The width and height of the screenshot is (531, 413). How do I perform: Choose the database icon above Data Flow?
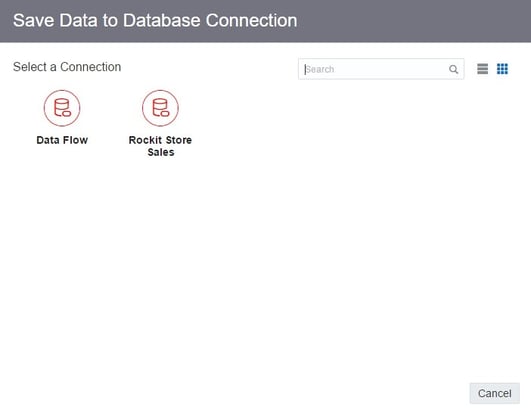(x=62, y=108)
